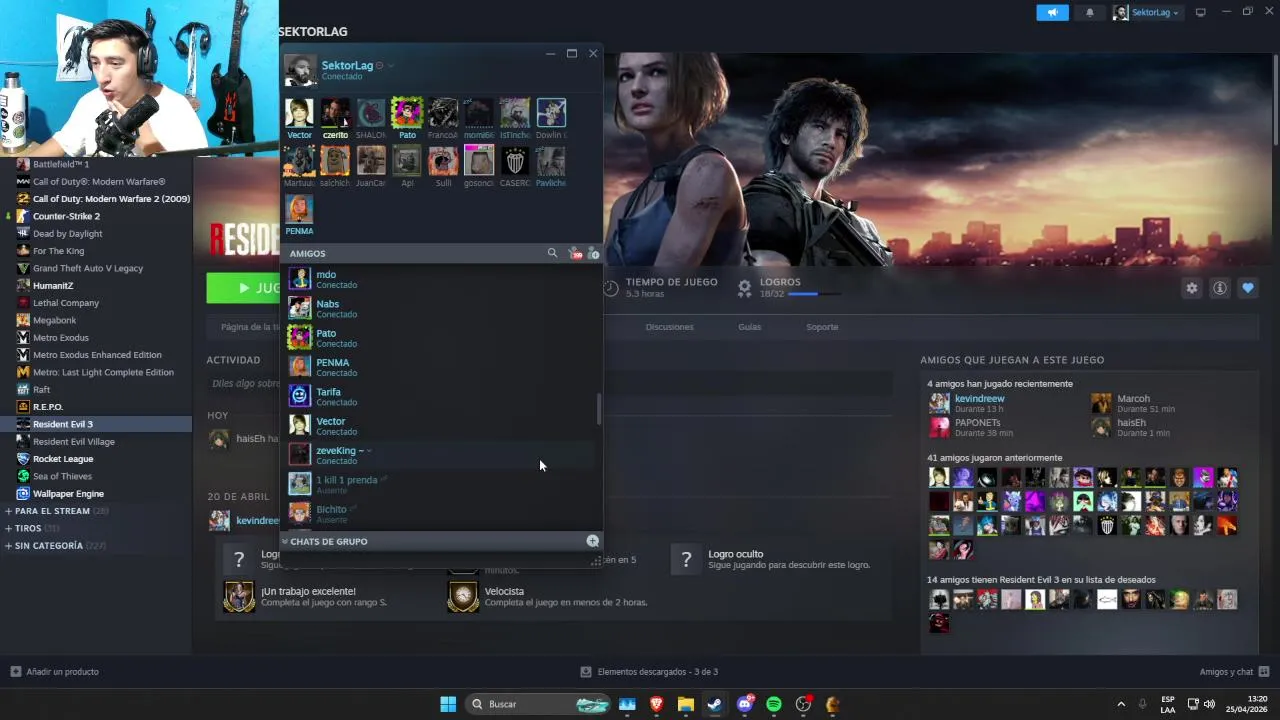Screen dimensions: 1280x720
Task: Click the Logro oculto question mark icon
Action: 686,559
